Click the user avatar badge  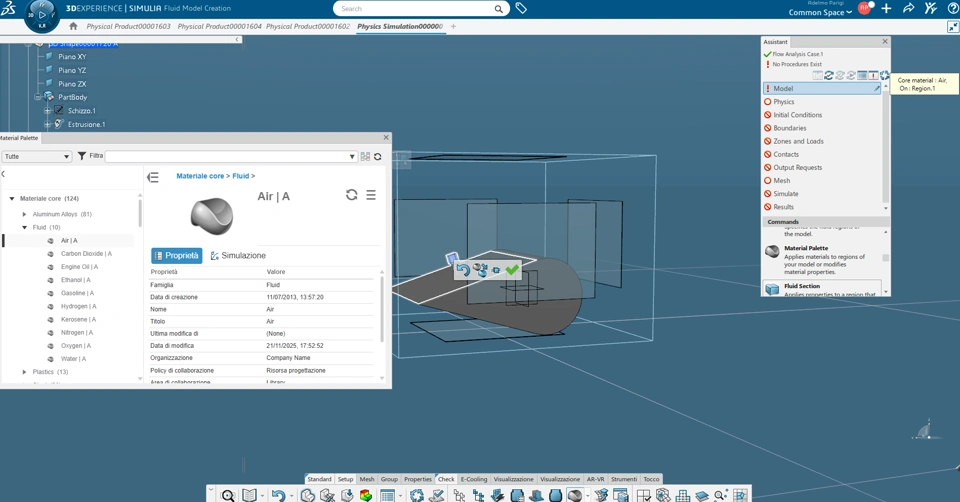point(864,9)
